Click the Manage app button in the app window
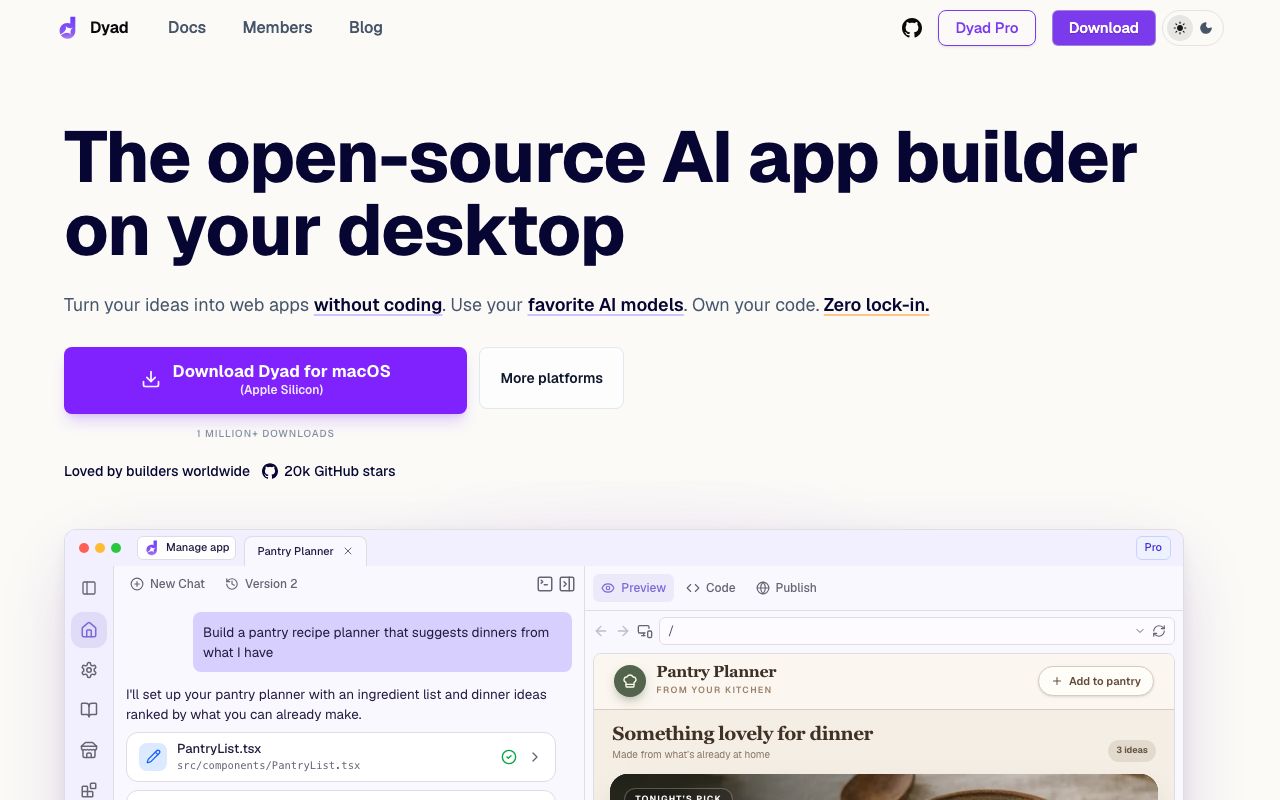 click(187, 547)
